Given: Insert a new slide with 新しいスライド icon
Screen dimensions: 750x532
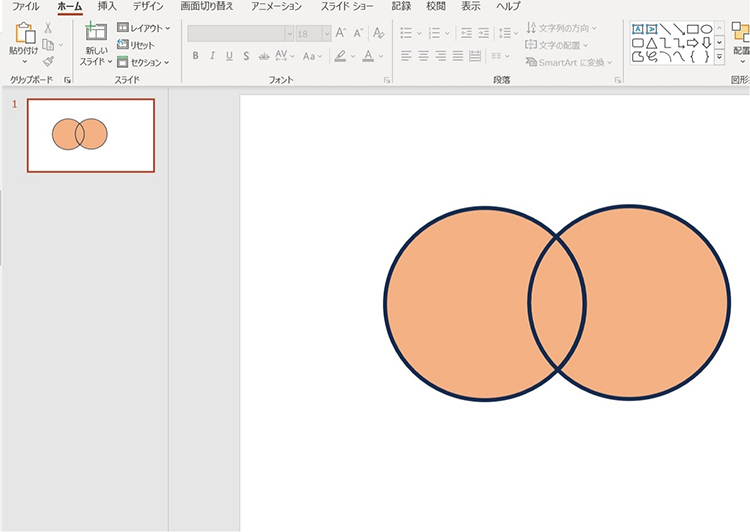Looking at the screenshot, I should [96, 33].
